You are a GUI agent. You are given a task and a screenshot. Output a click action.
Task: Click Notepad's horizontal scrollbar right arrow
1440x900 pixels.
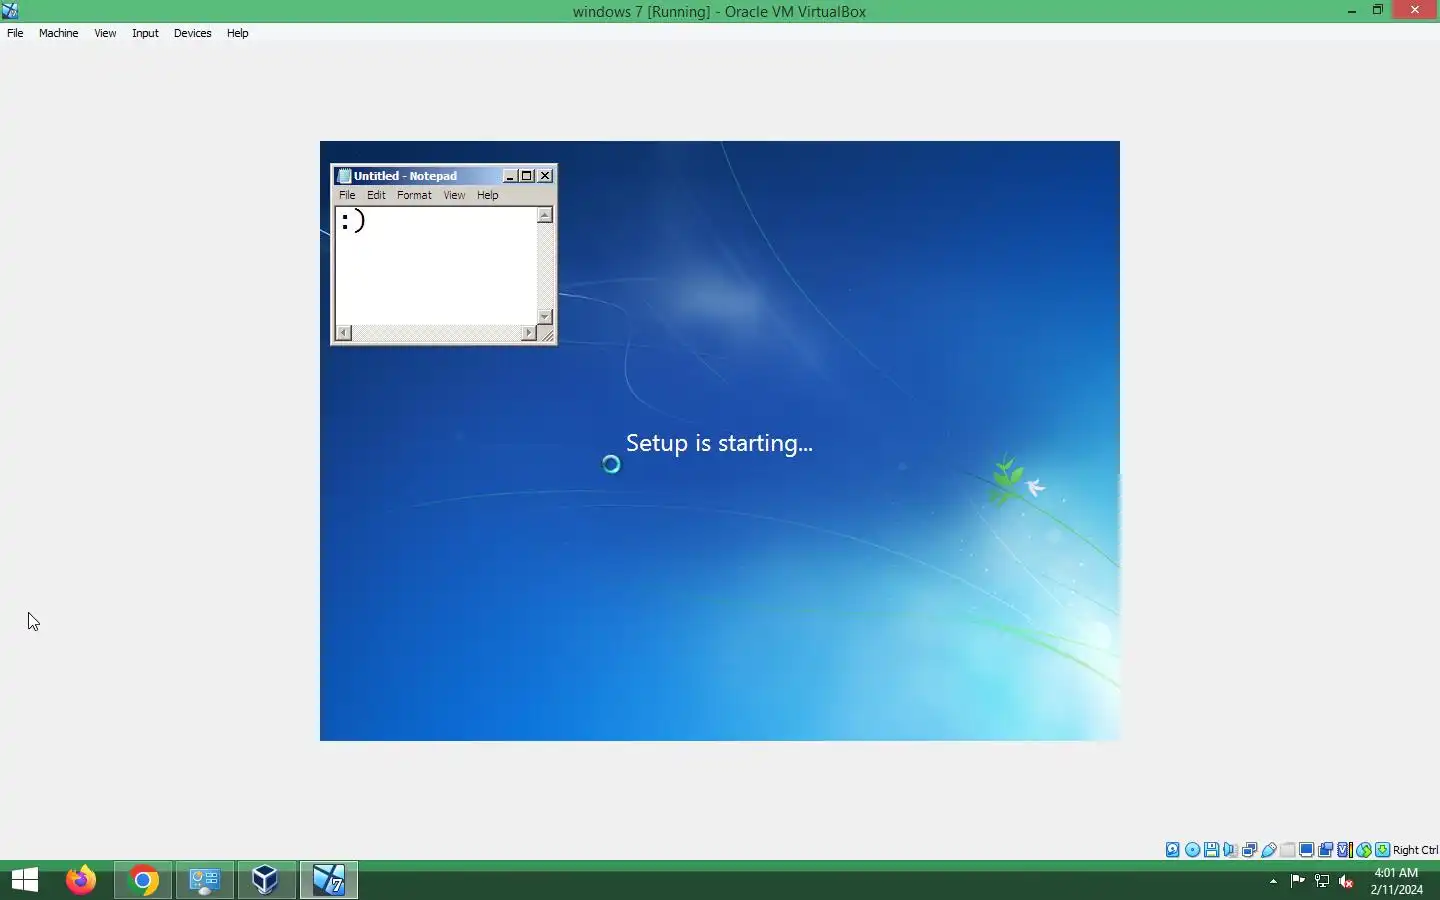529,333
